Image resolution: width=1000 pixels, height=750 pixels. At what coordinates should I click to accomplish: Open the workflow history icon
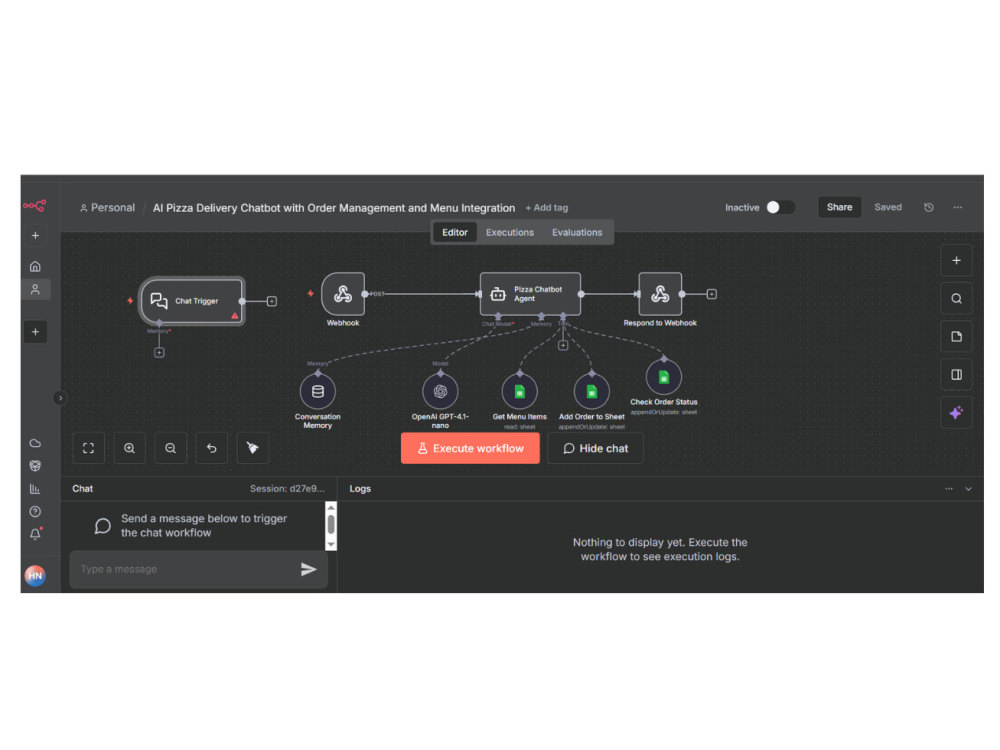pos(929,207)
